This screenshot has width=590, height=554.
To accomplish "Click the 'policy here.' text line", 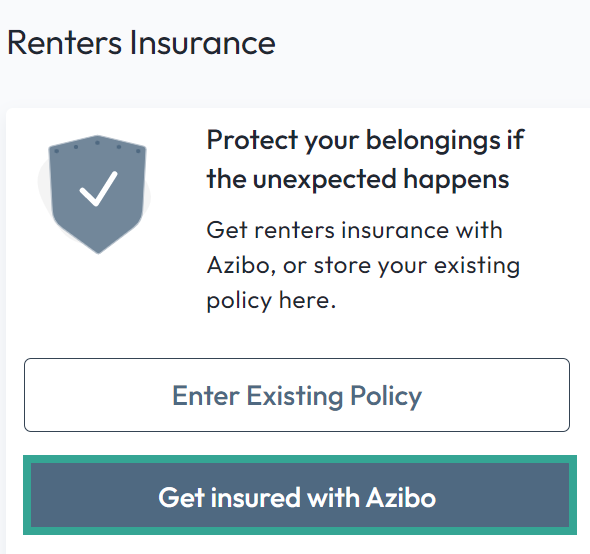I will (271, 301).
